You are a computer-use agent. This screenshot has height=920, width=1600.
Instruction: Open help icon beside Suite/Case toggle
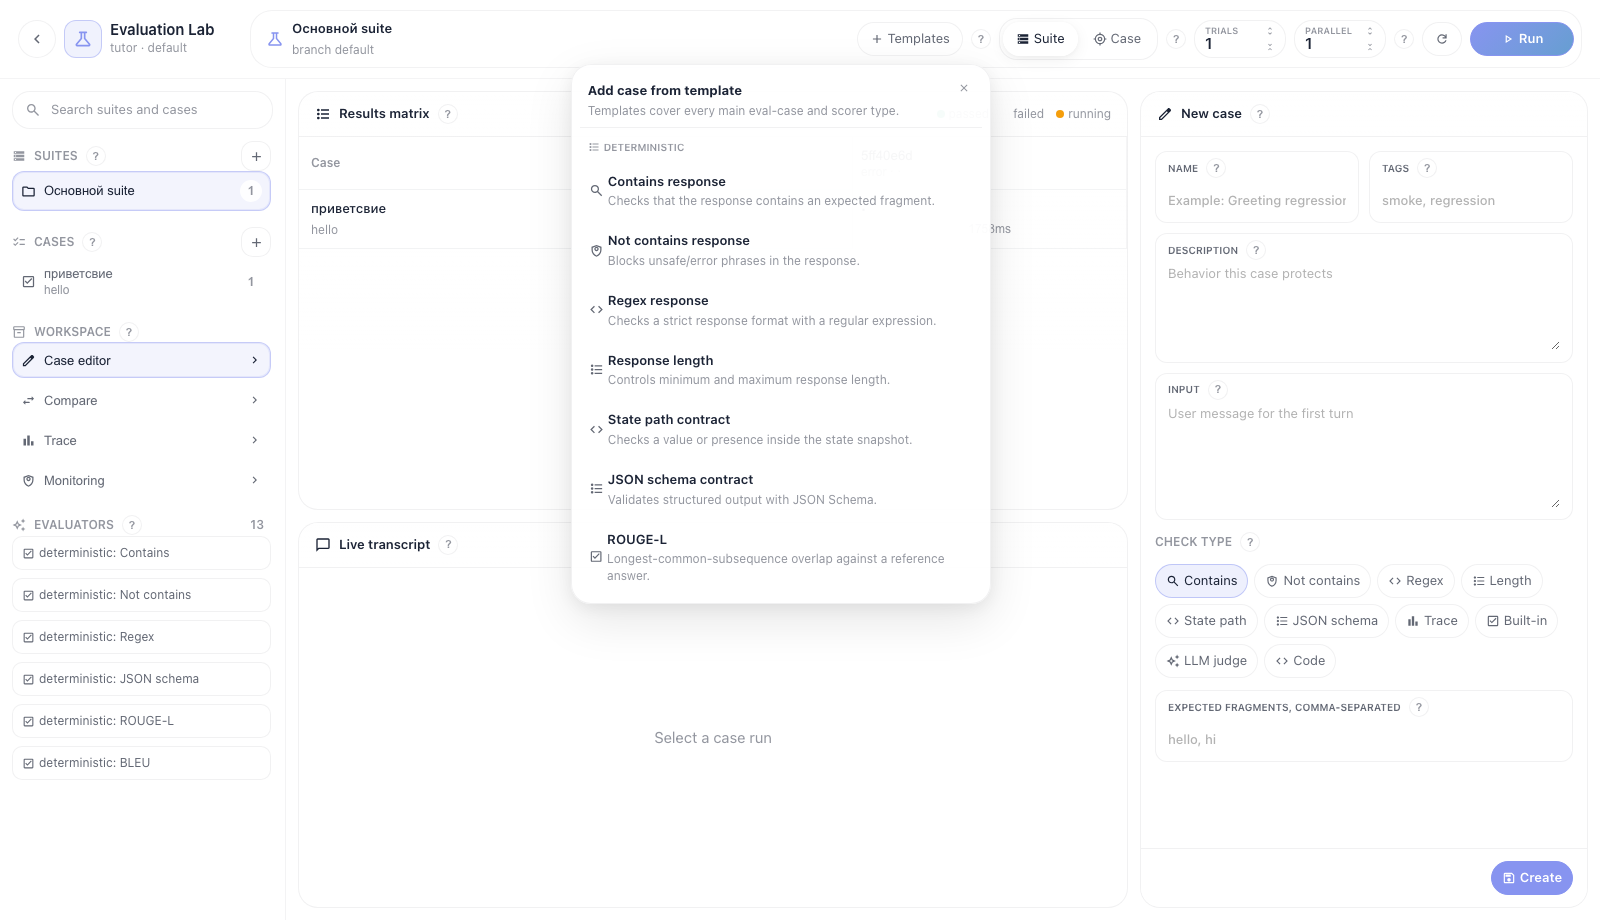[1176, 39]
